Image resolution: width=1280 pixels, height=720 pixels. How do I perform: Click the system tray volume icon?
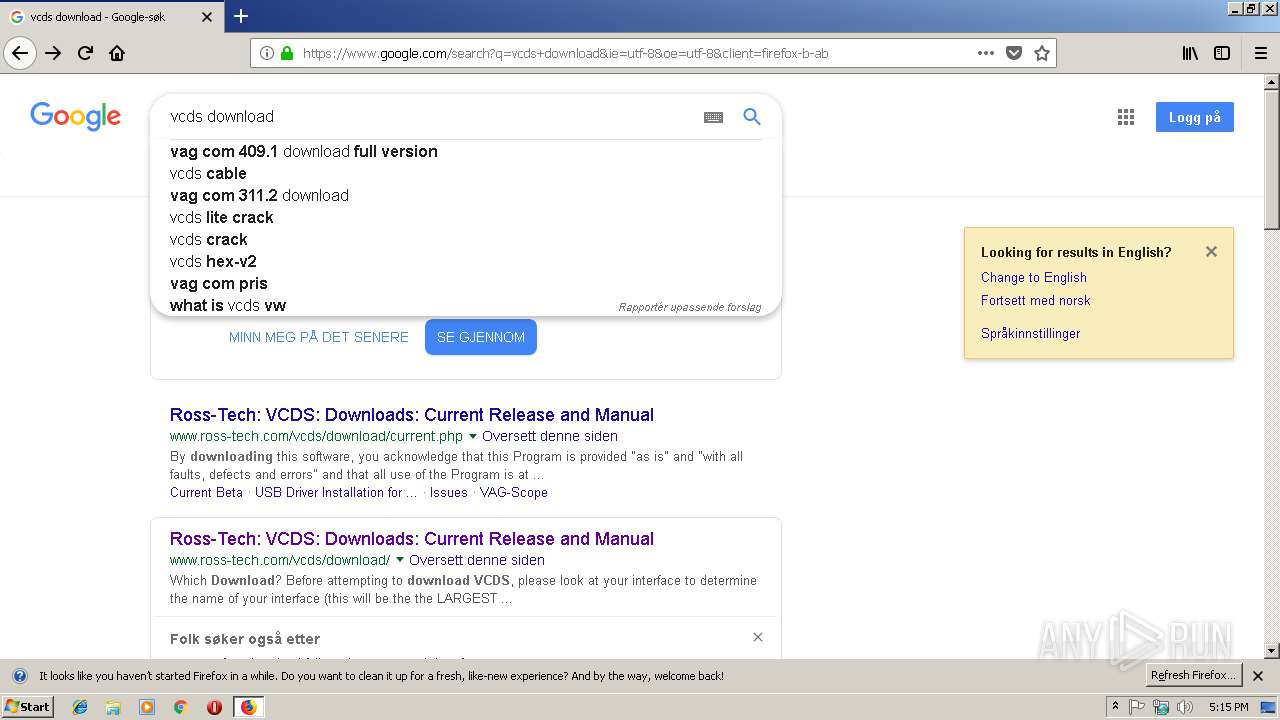(x=1185, y=707)
